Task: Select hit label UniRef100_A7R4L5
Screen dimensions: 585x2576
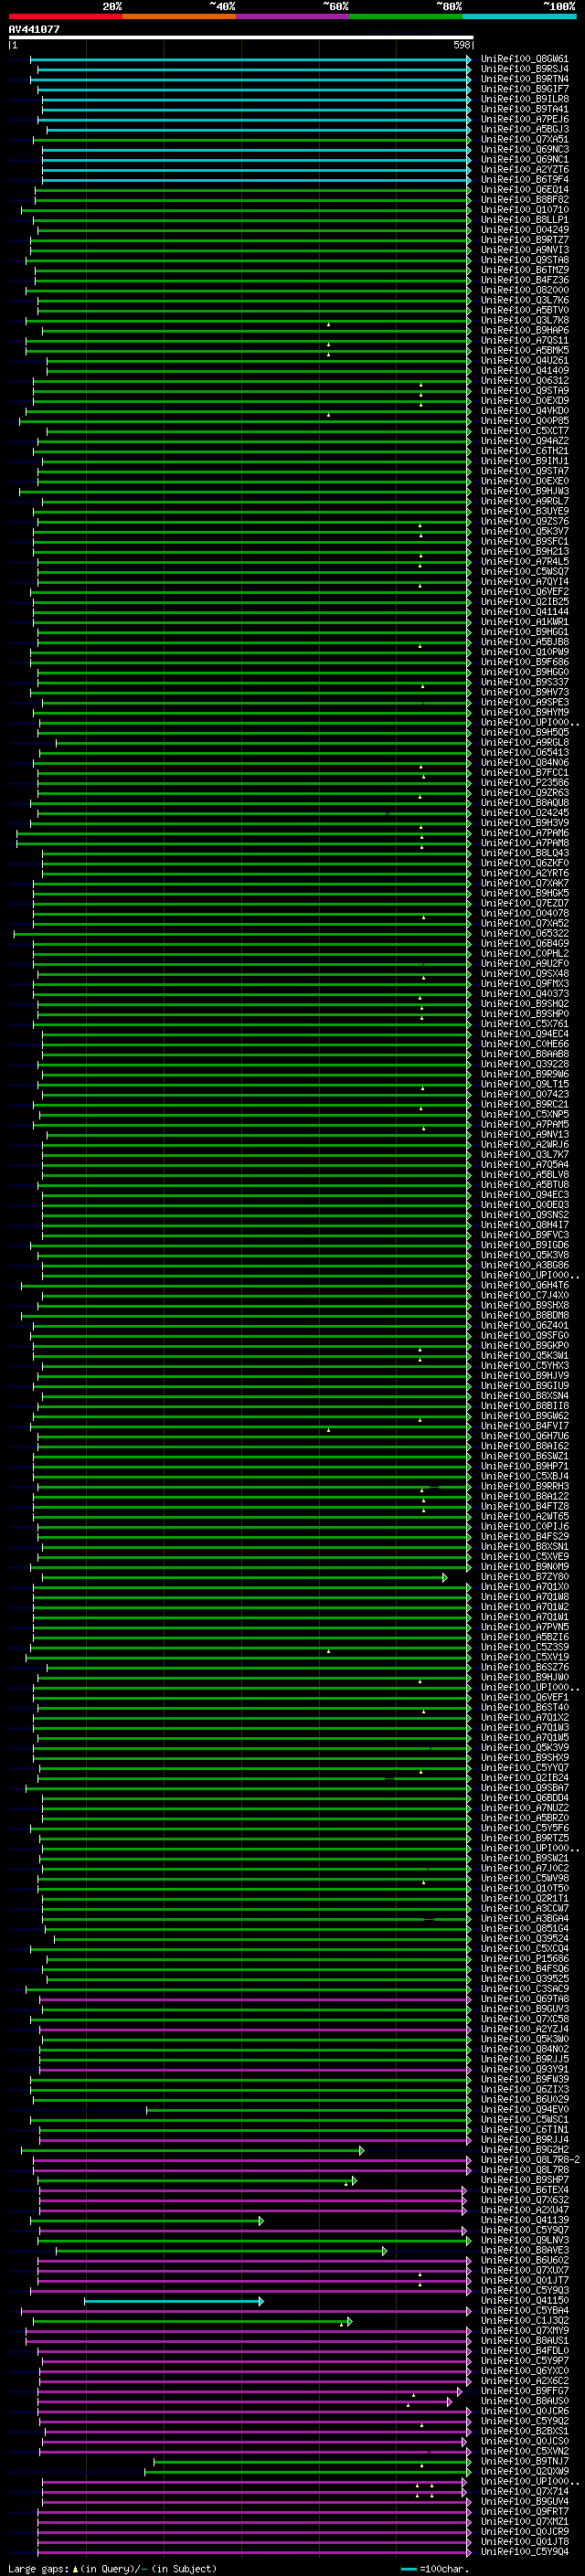Action: click(x=525, y=561)
